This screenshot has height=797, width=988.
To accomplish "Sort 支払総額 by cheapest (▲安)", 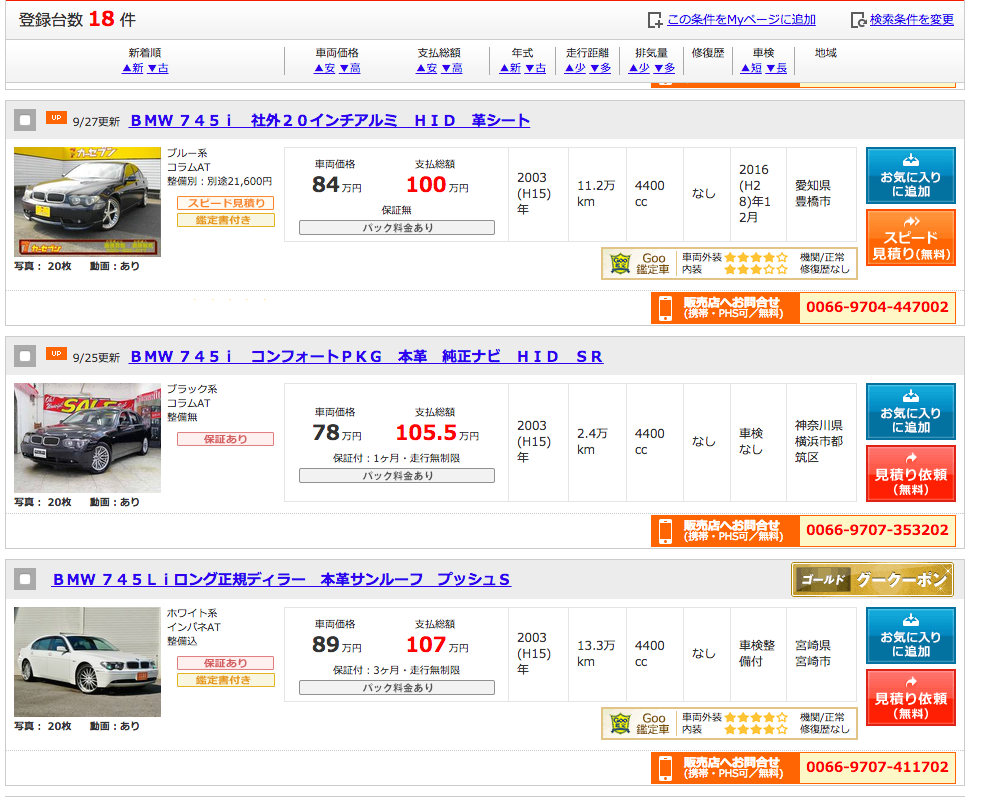I will (x=427, y=68).
